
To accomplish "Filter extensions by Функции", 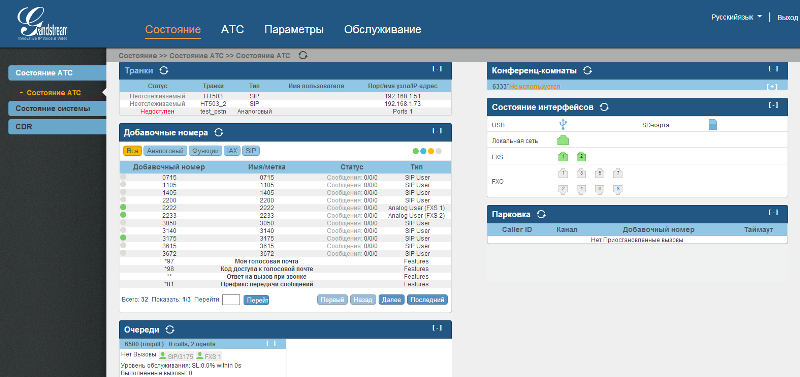I will pyautogui.click(x=205, y=150).
